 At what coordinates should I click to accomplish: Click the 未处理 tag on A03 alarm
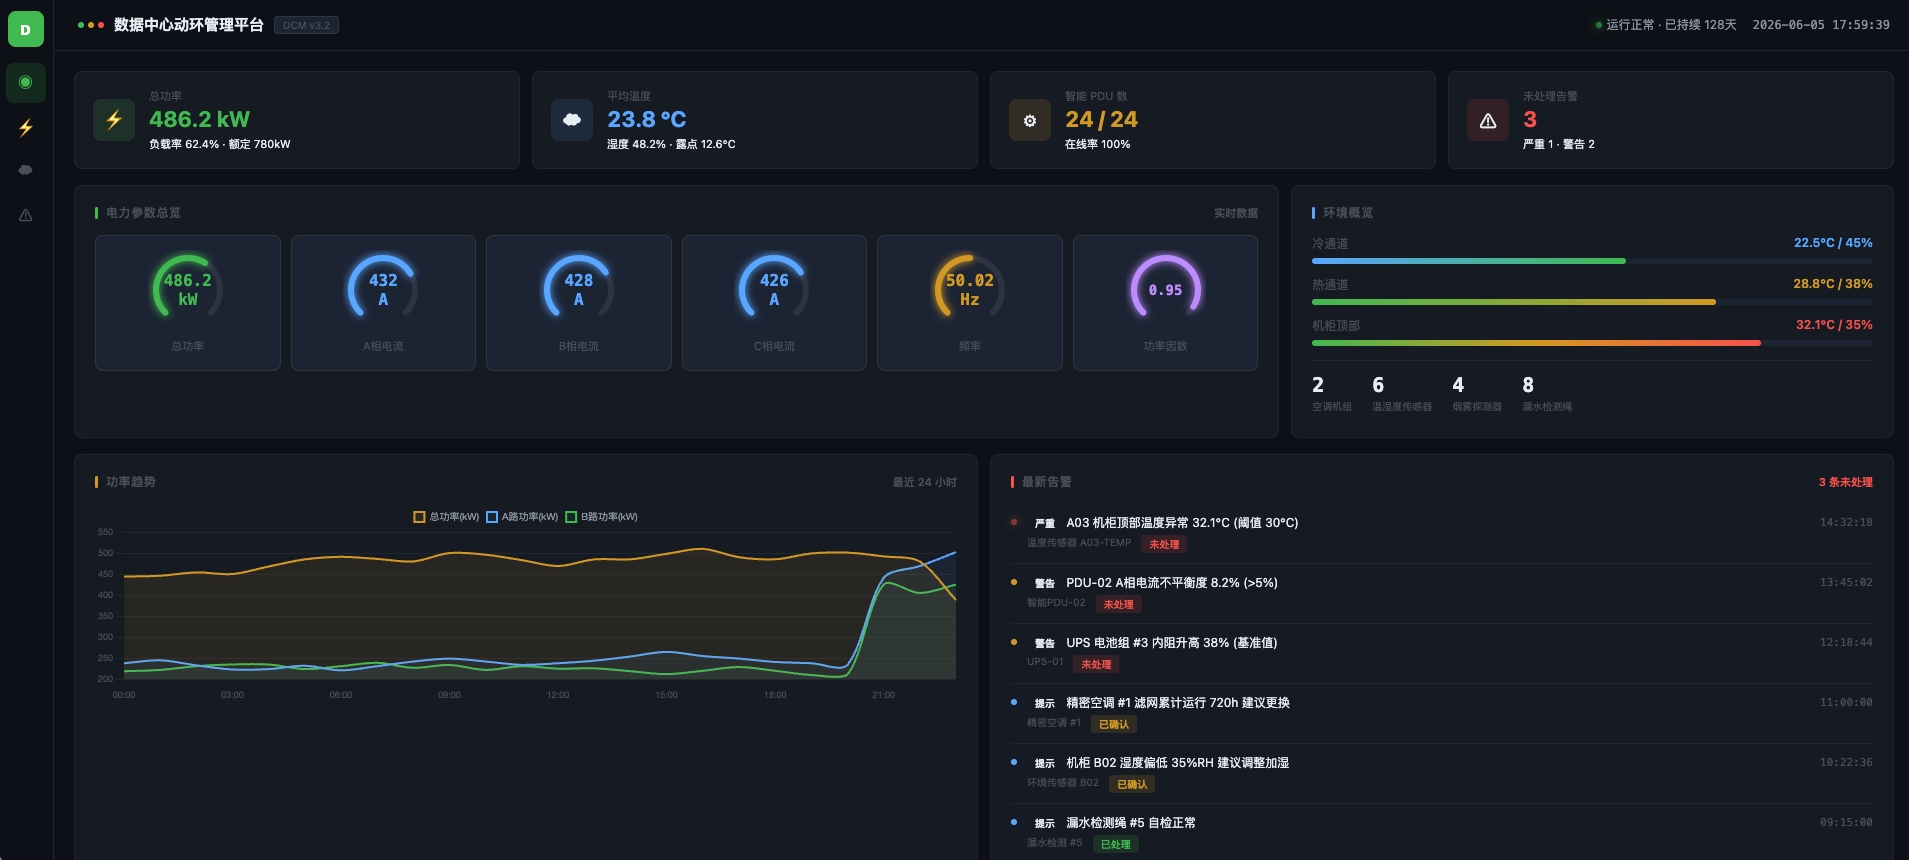coord(1164,545)
